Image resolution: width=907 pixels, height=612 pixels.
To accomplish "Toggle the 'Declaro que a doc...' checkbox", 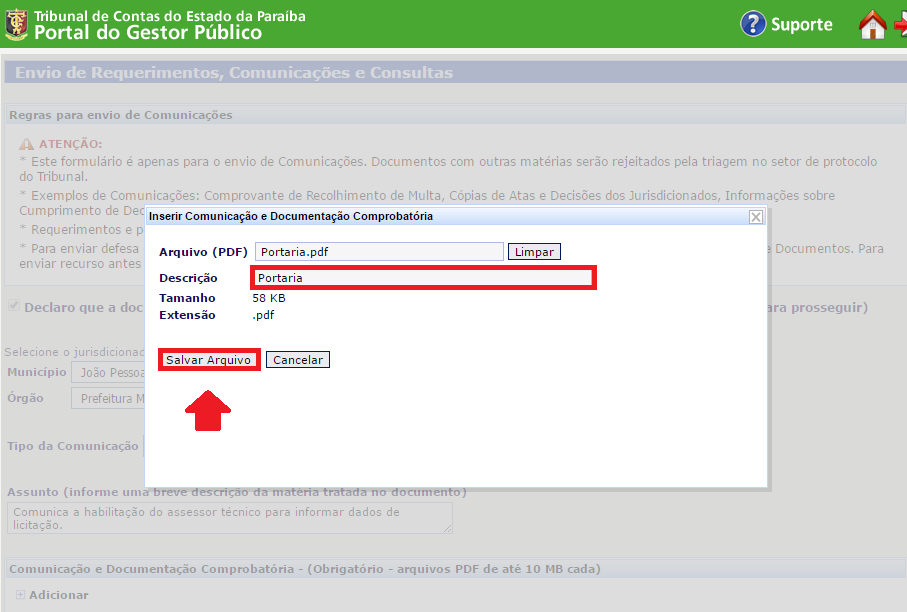I will (13, 307).
